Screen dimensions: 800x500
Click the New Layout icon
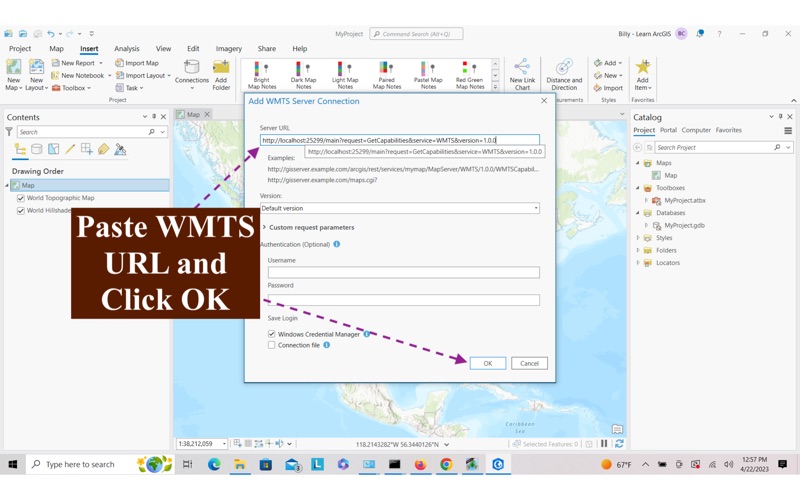point(36,67)
